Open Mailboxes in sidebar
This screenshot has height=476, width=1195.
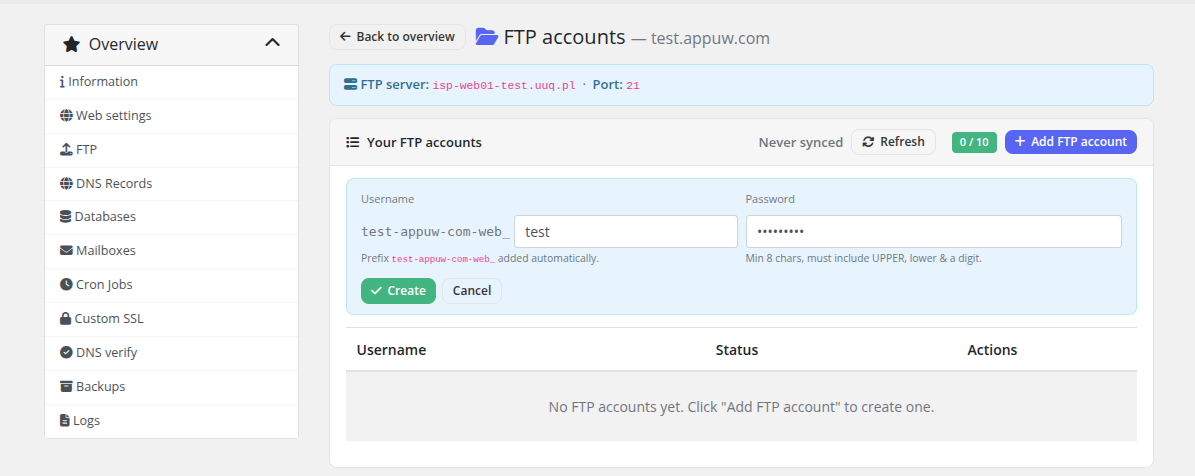coord(171,251)
